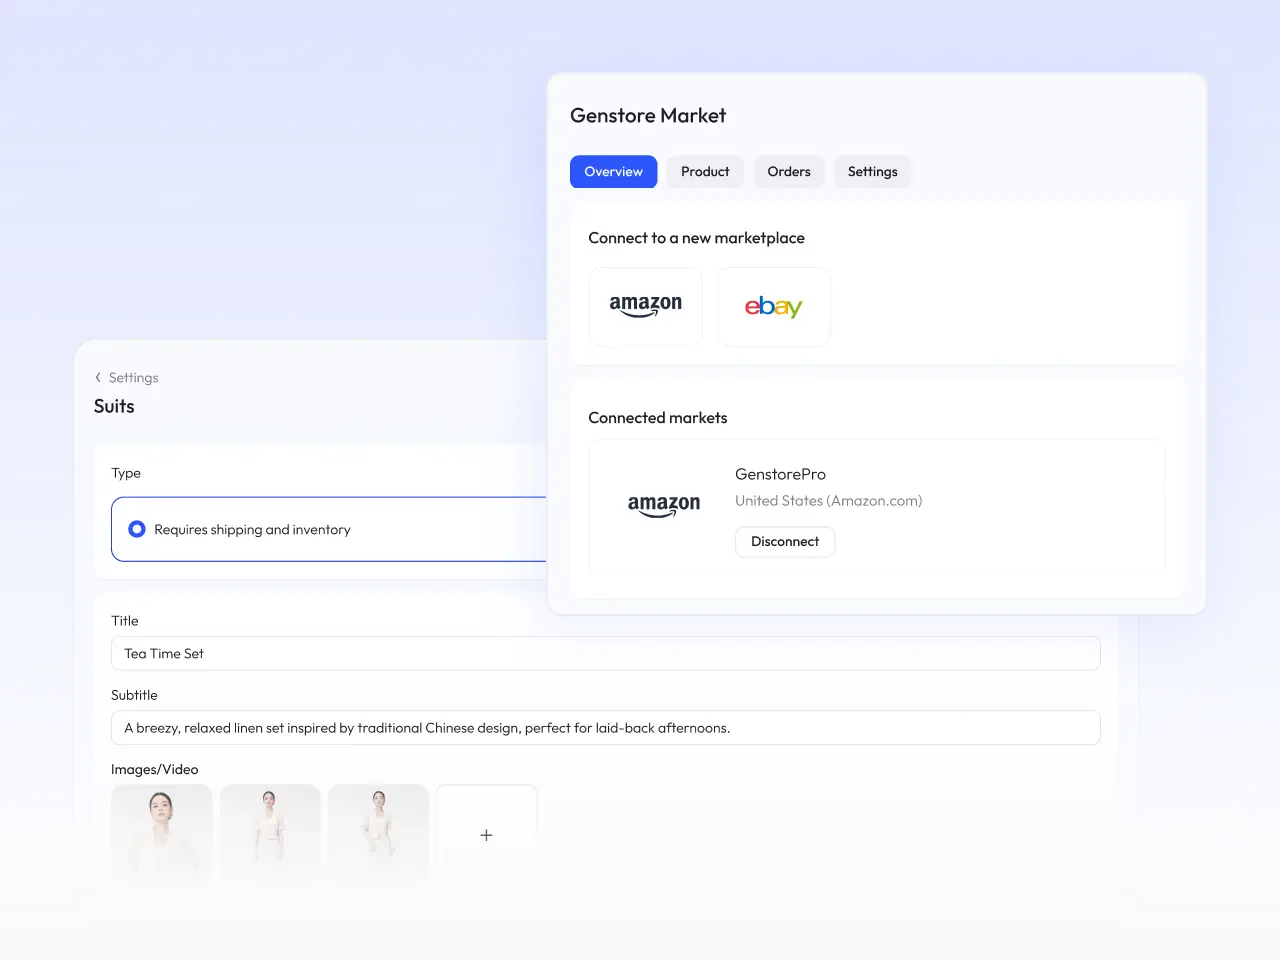Edit the Subtitle input field
1280x960 pixels.
pos(605,728)
